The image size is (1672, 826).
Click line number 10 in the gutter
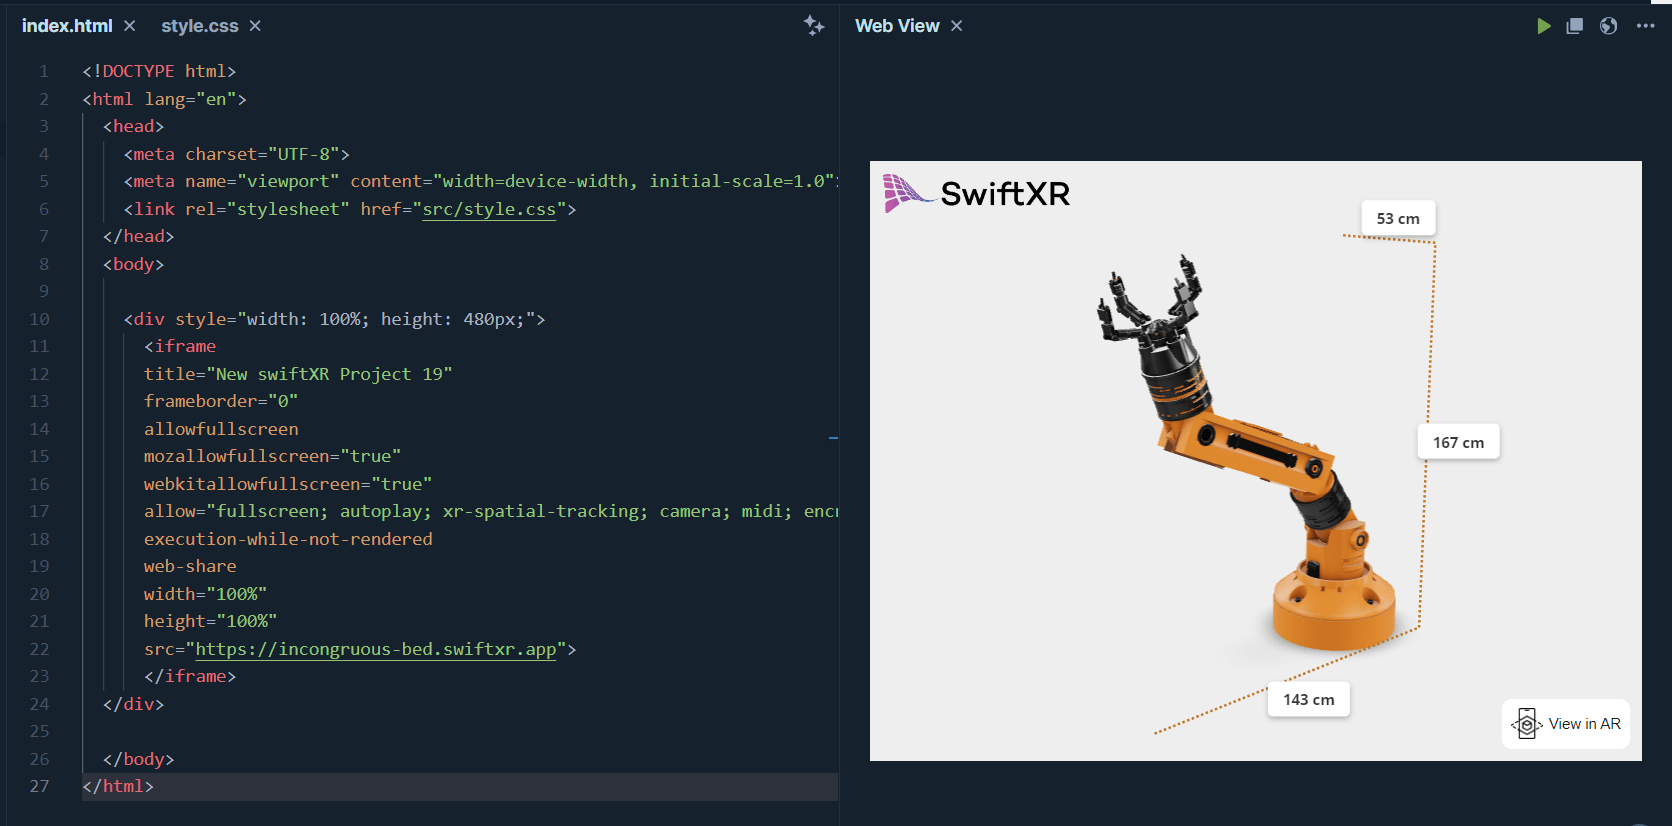(x=39, y=319)
